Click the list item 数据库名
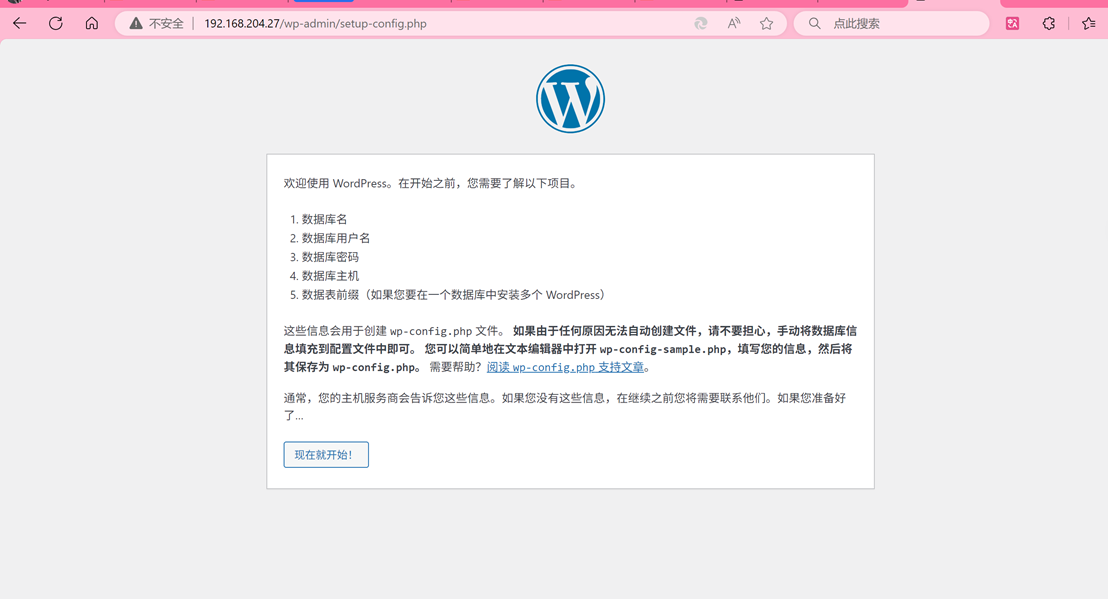The height and width of the screenshot is (599, 1108). pos(324,219)
